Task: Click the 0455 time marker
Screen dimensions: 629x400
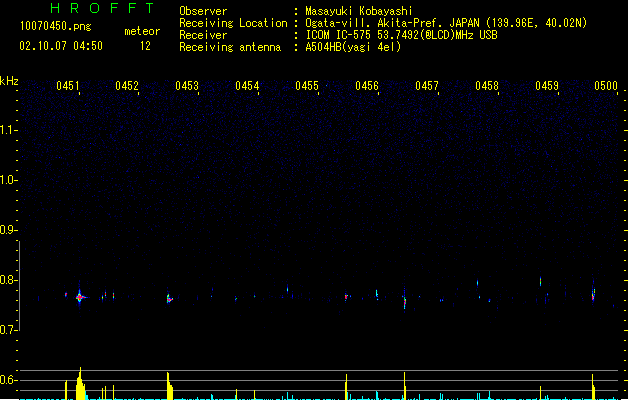Action: click(307, 86)
